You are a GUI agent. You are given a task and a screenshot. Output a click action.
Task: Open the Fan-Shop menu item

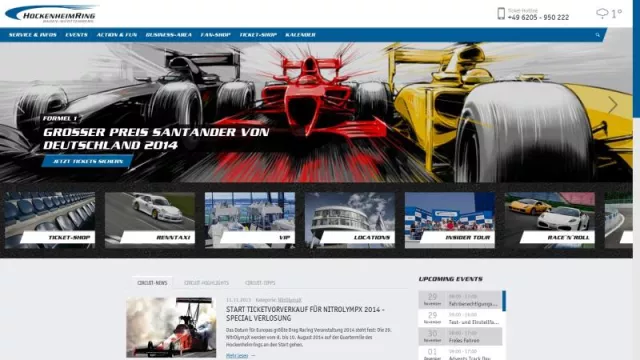tap(216, 35)
